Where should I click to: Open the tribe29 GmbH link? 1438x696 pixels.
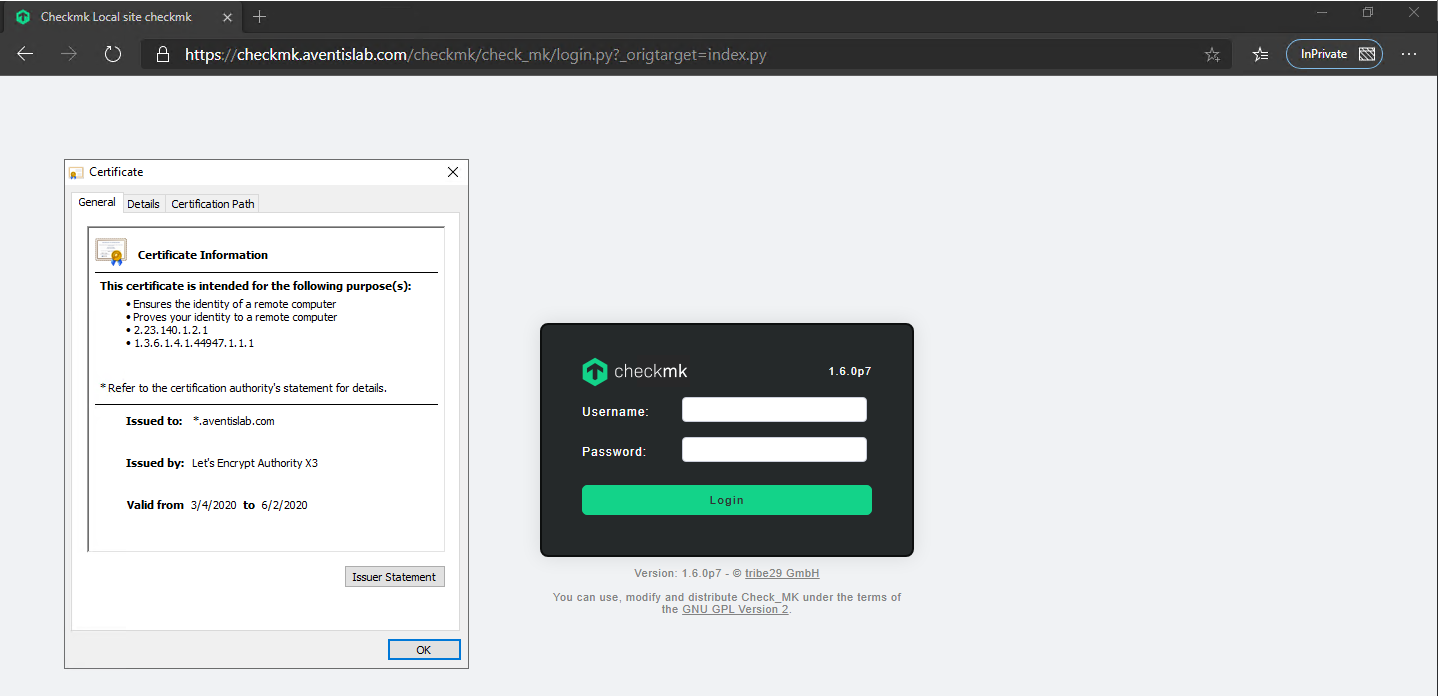pos(782,573)
